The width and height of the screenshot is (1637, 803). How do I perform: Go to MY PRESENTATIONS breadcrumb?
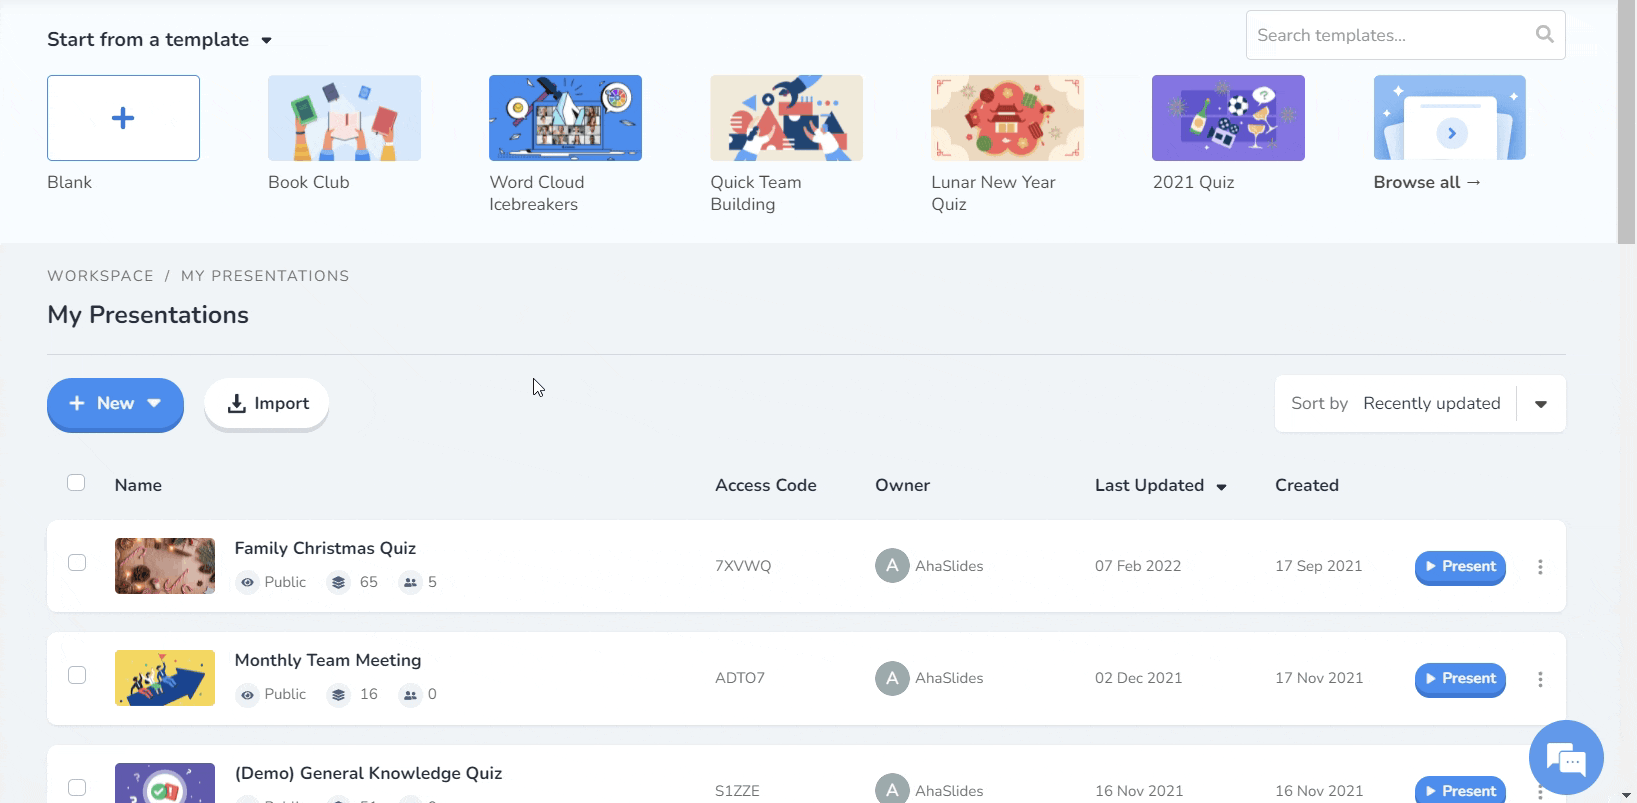click(265, 276)
